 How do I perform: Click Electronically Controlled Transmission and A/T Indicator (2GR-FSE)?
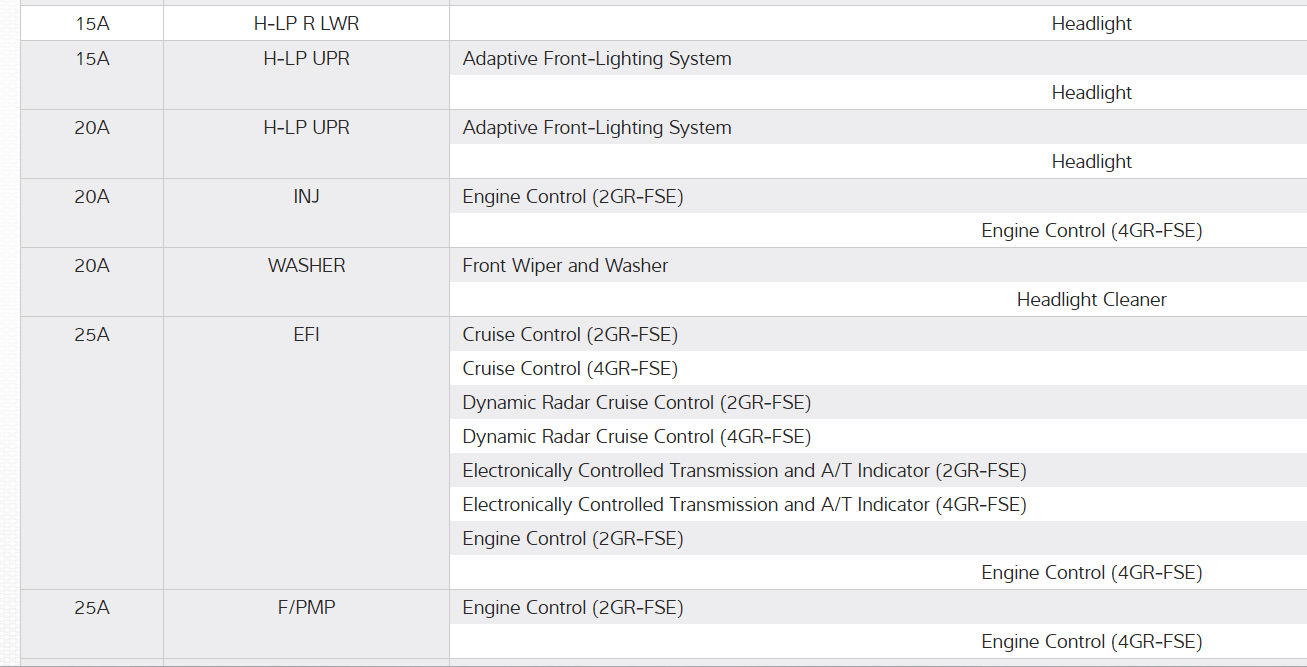click(744, 471)
